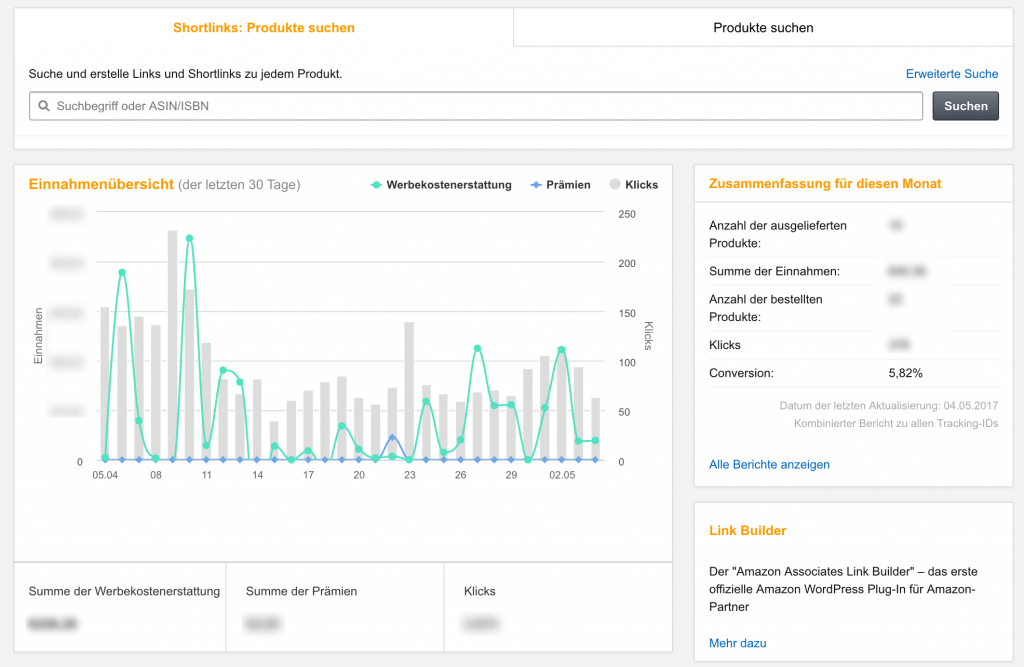
Task: Click the 250 right axis value
Action: pos(627,214)
